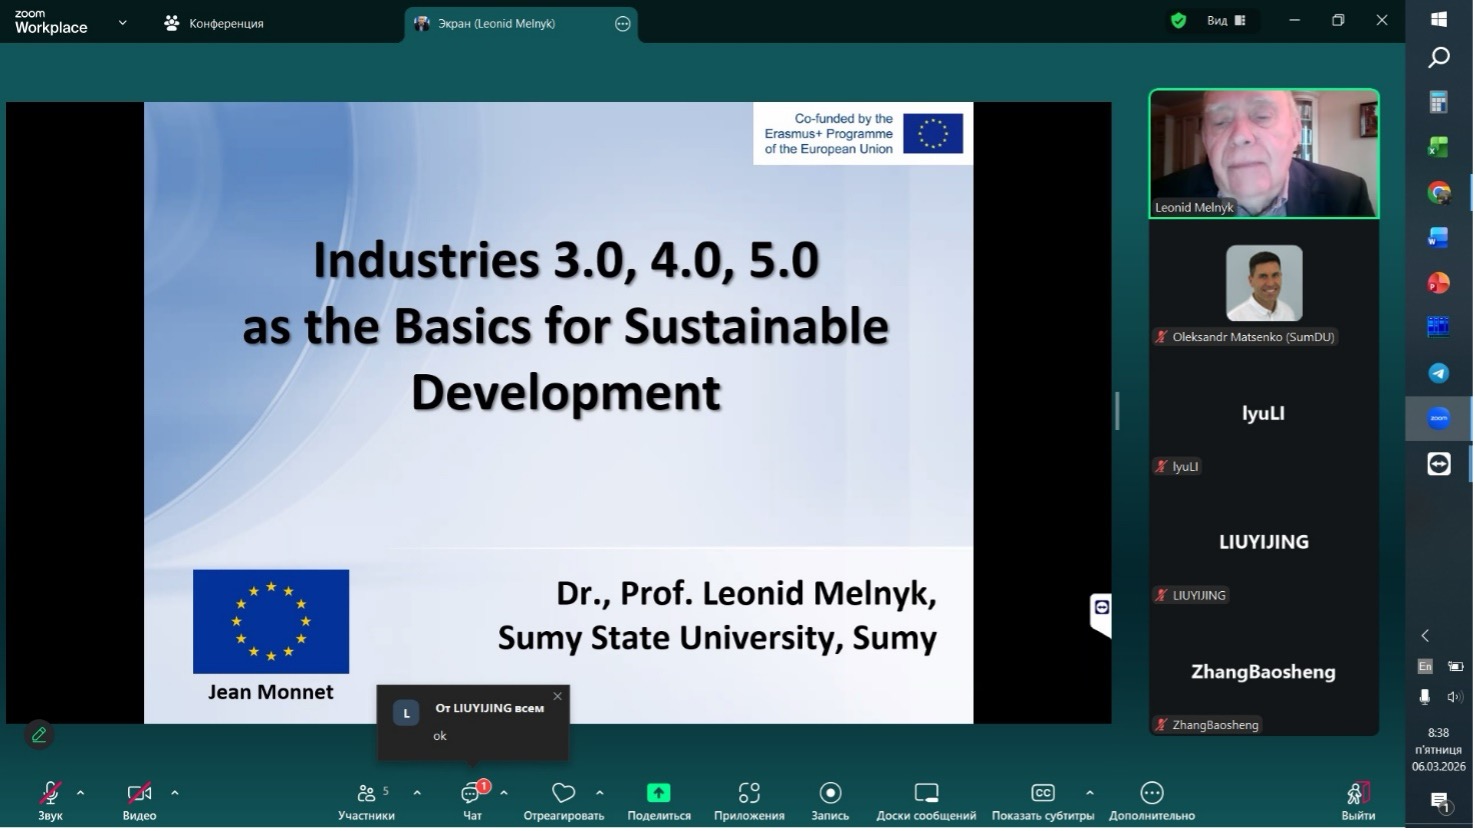Switch to the Конференция tab
The width and height of the screenshot is (1475, 831).
[215, 23]
